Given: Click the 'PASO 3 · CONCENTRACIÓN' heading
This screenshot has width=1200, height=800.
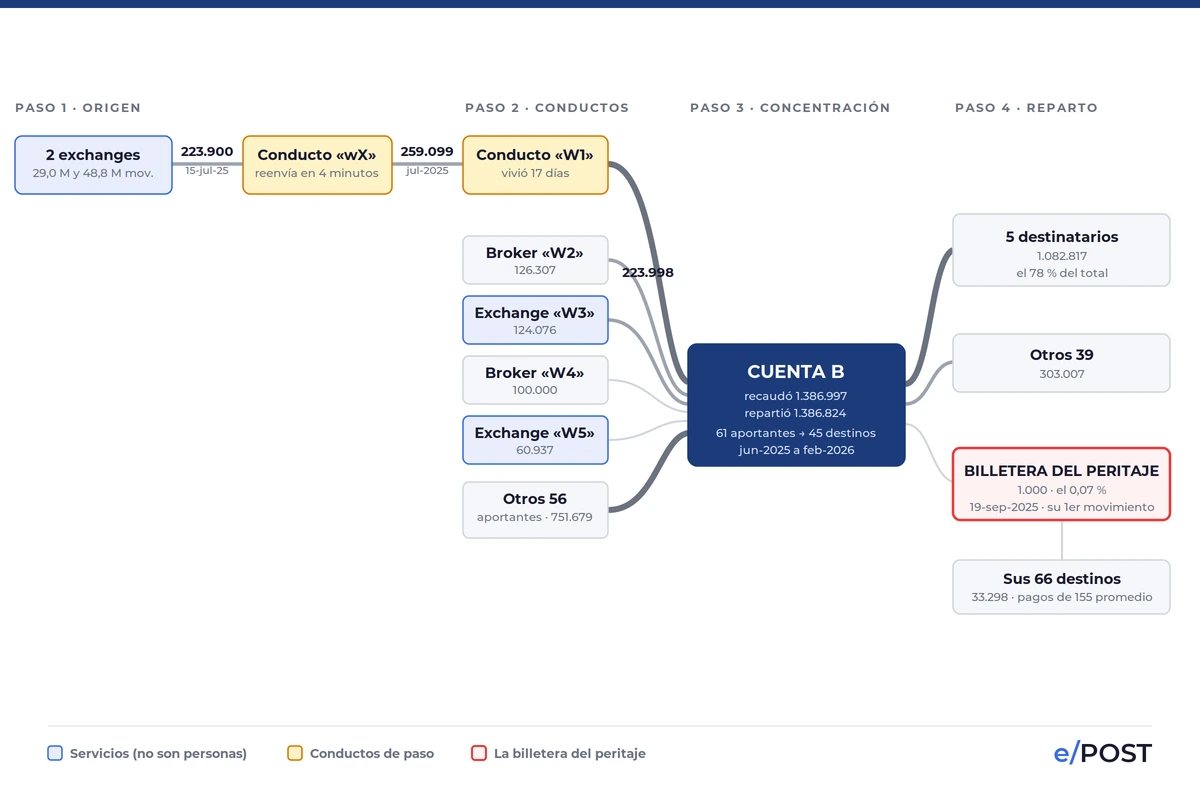Looking at the screenshot, I should point(790,108).
